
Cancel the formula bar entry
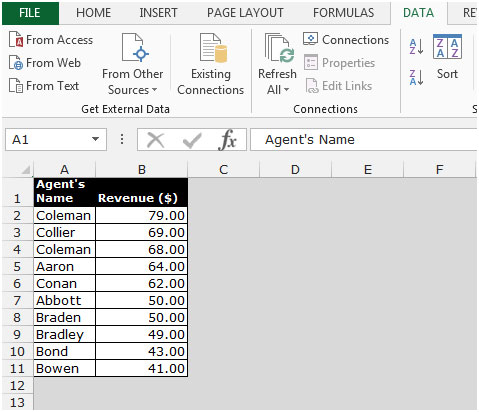pyautogui.click(x=155, y=140)
